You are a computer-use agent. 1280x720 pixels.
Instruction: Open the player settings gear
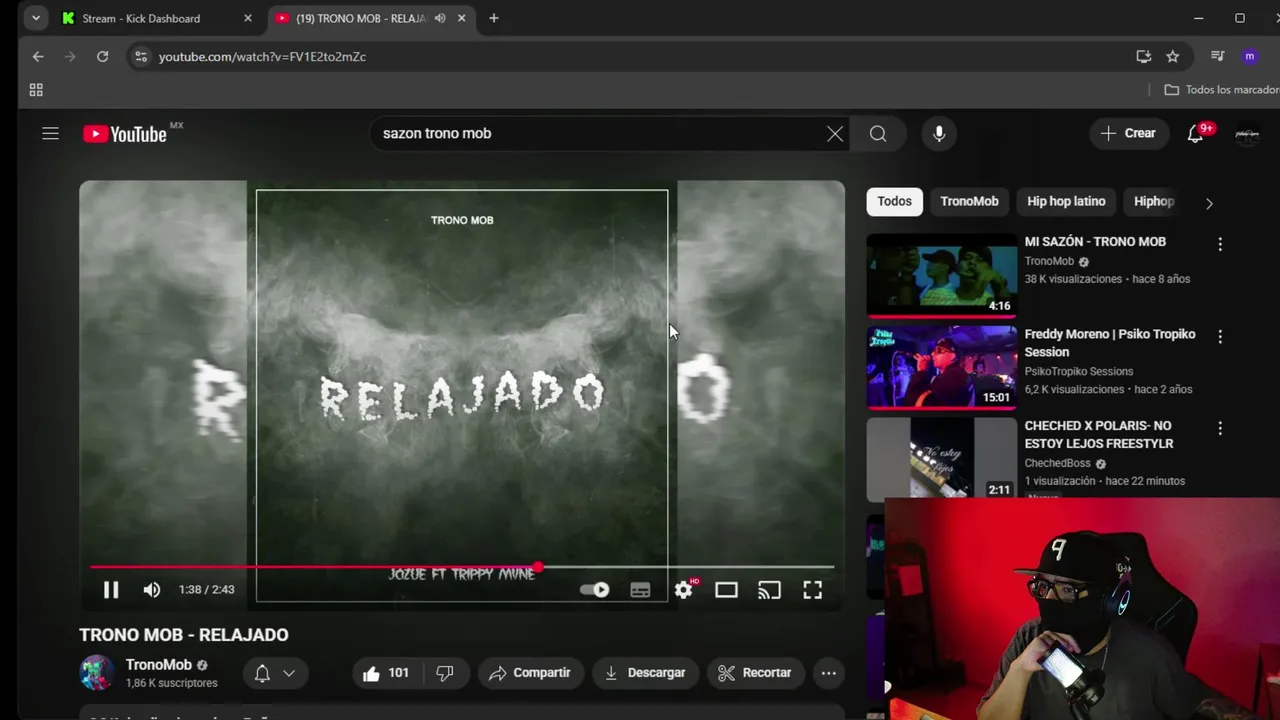(x=684, y=590)
